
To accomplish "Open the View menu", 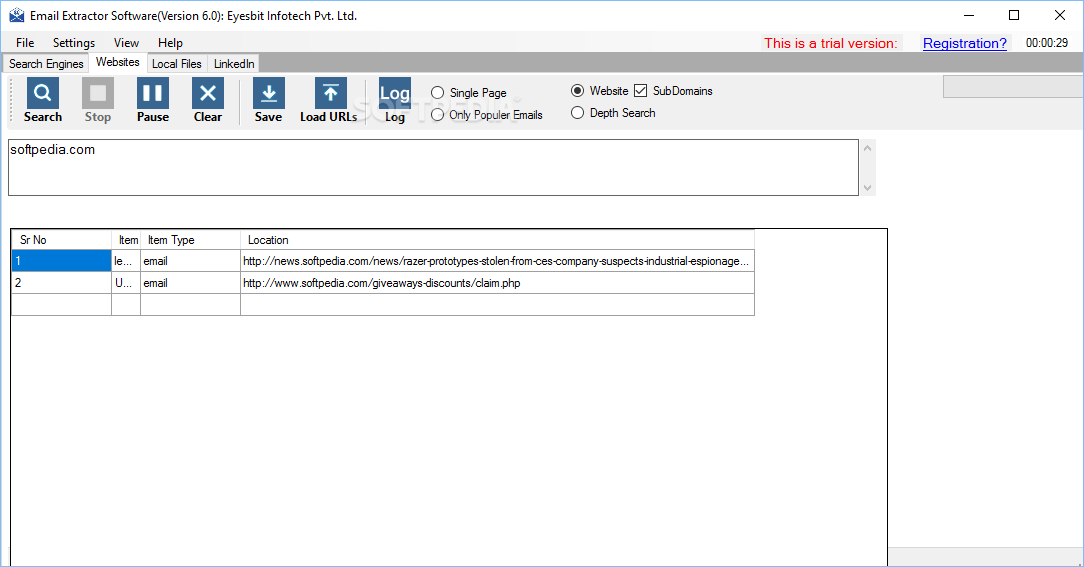I will [x=127, y=43].
